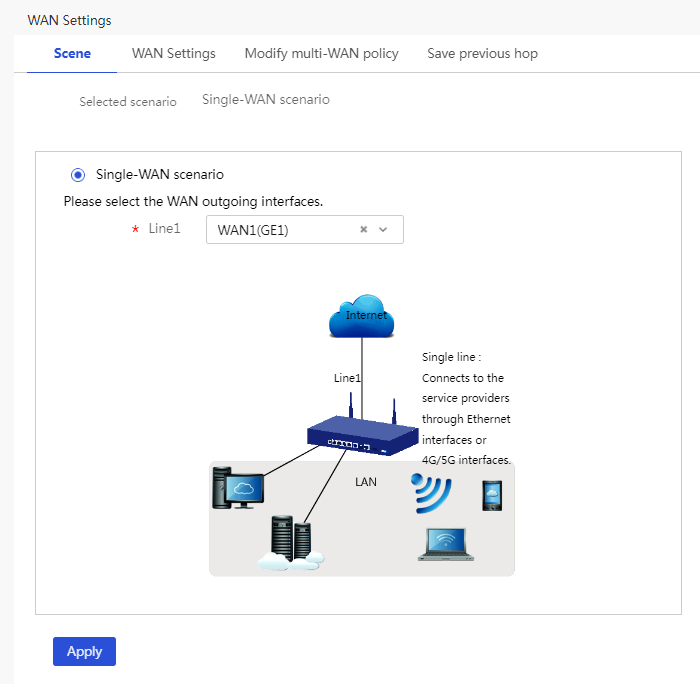Click the smartphone icon in the LAN area
This screenshot has height=684, width=700.
pos(492,495)
